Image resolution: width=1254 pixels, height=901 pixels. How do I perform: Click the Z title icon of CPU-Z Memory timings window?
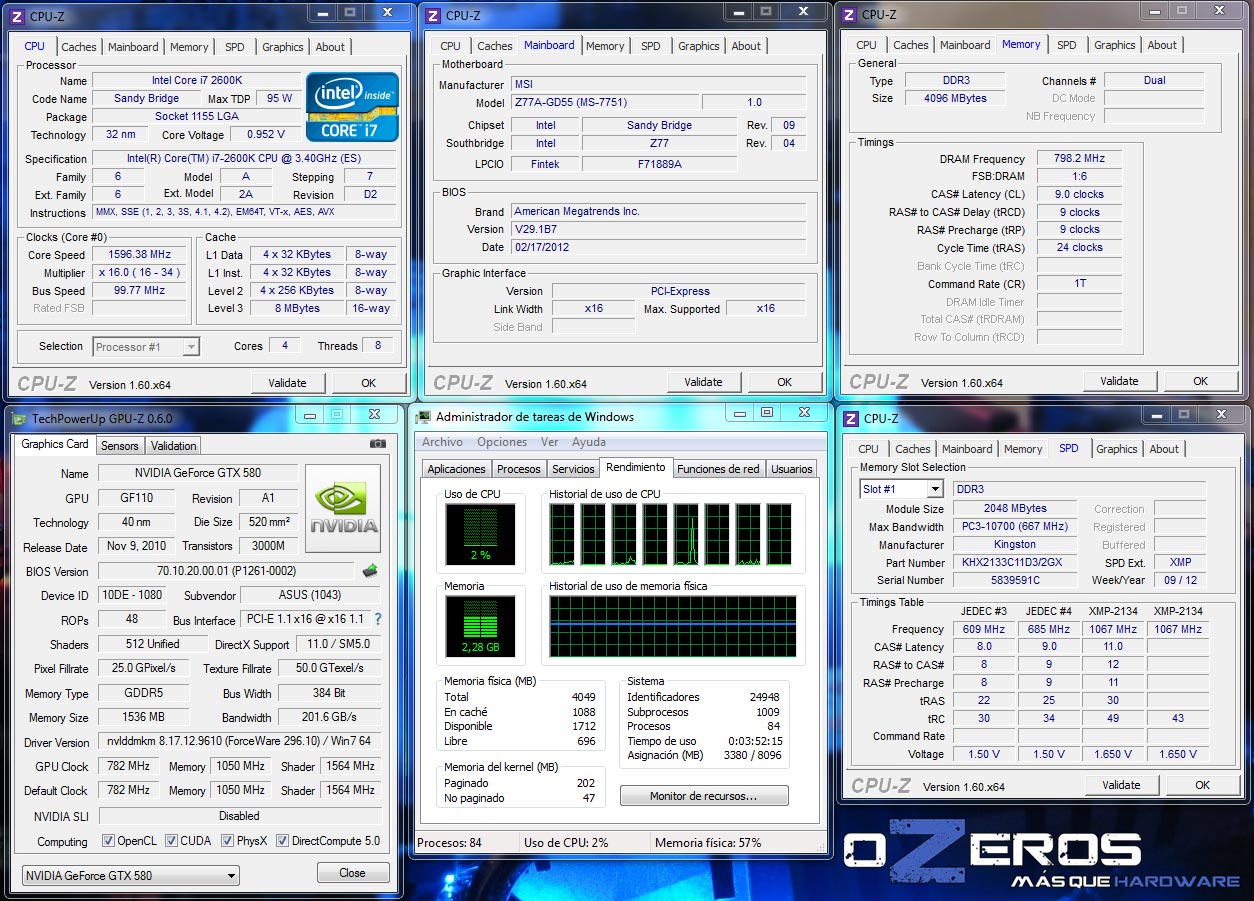pos(849,15)
